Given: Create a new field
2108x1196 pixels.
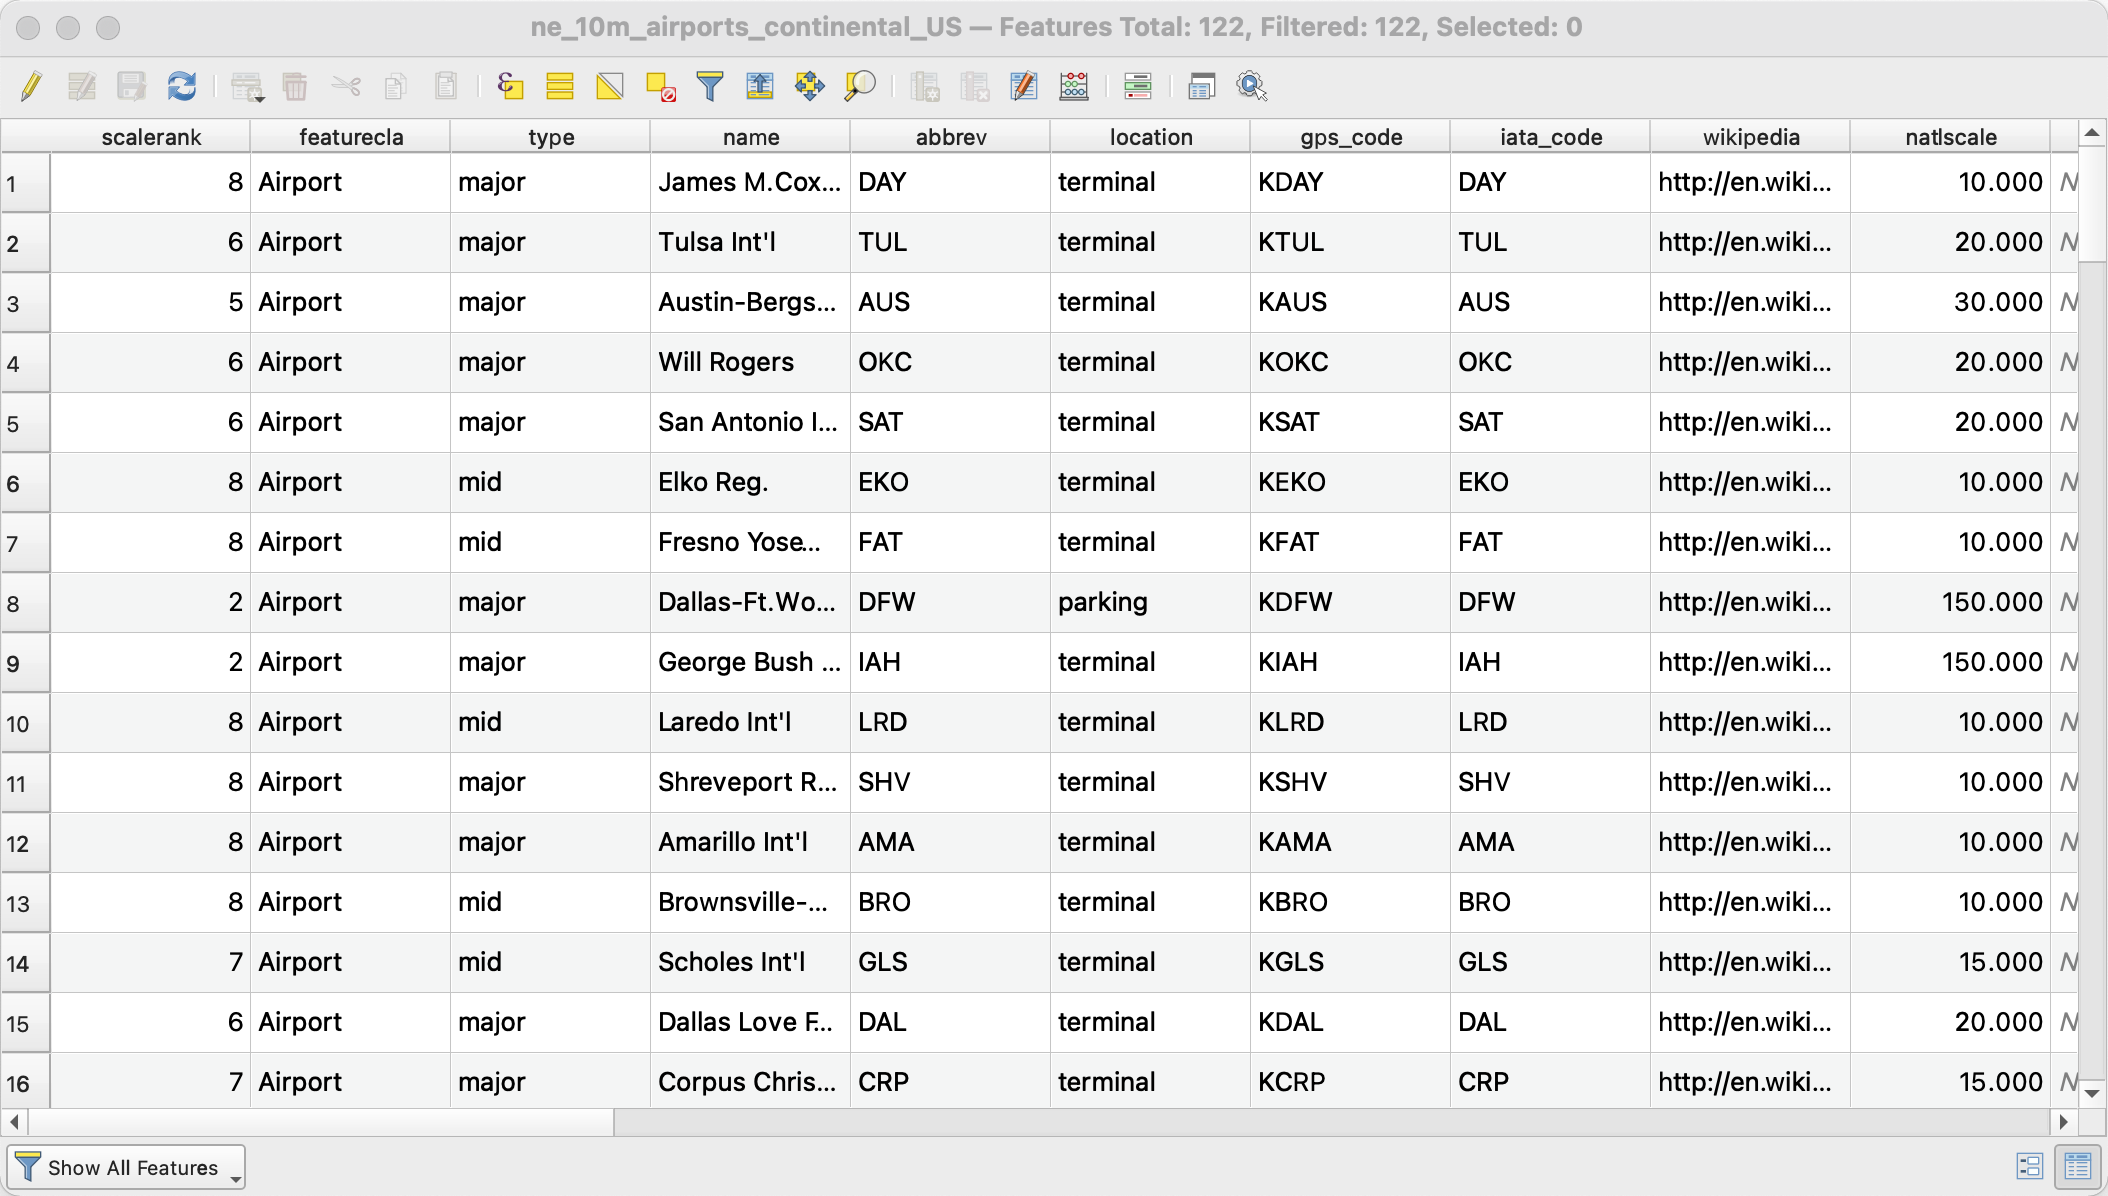Looking at the screenshot, I should (x=925, y=87).
